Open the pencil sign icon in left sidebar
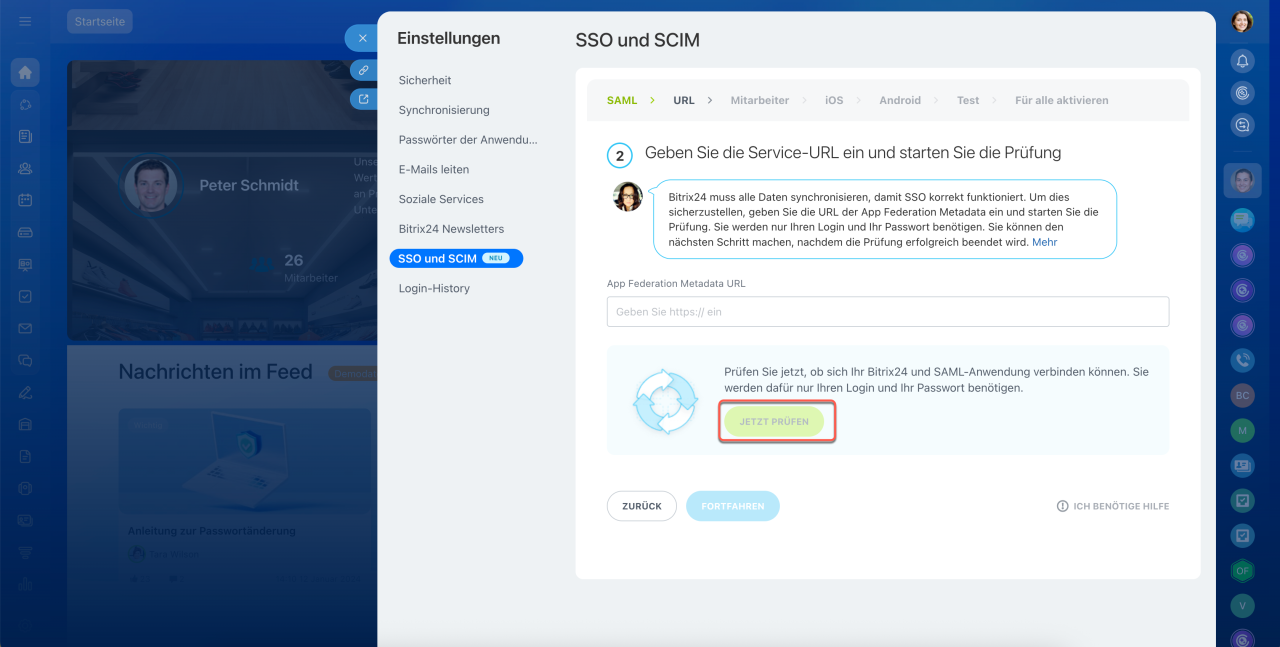 25,392
